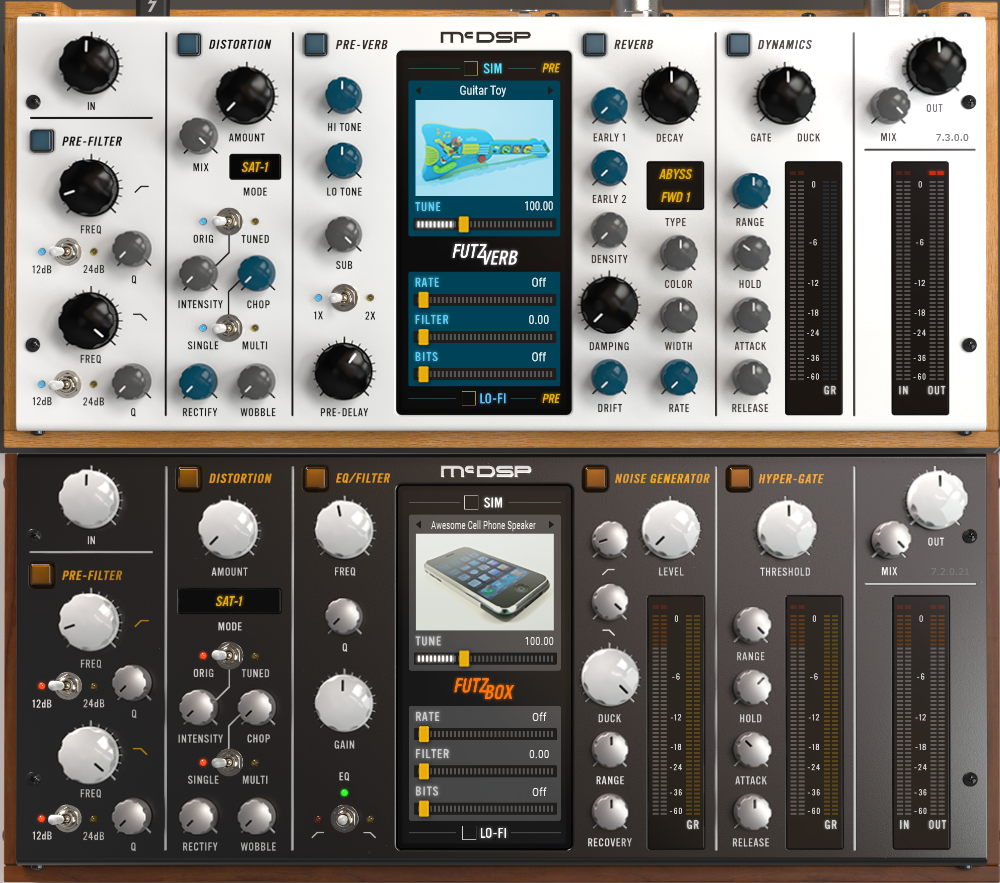Click FutzBox EQ FREQ knob

344,530
